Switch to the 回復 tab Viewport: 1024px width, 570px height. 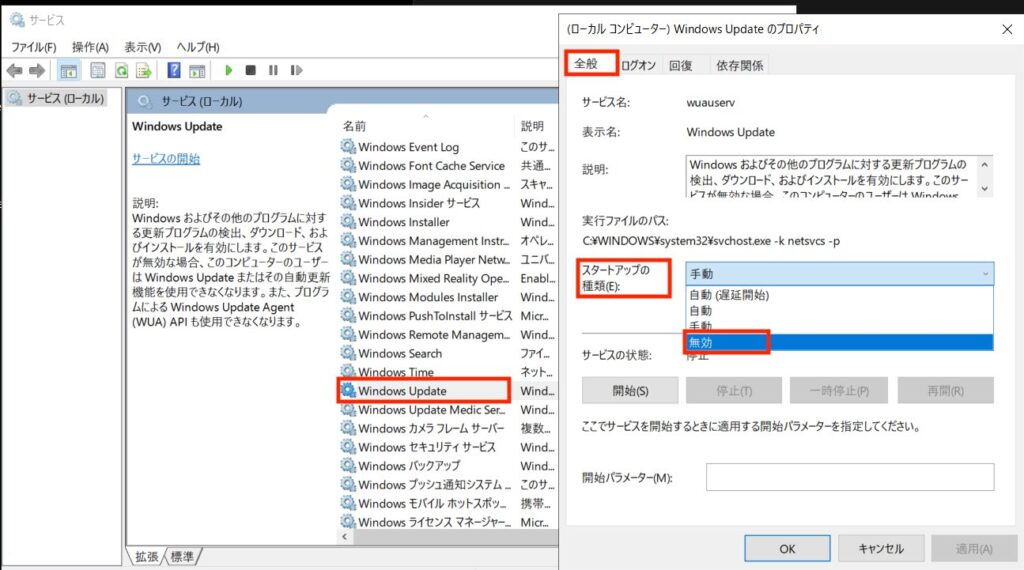[680, 65]
